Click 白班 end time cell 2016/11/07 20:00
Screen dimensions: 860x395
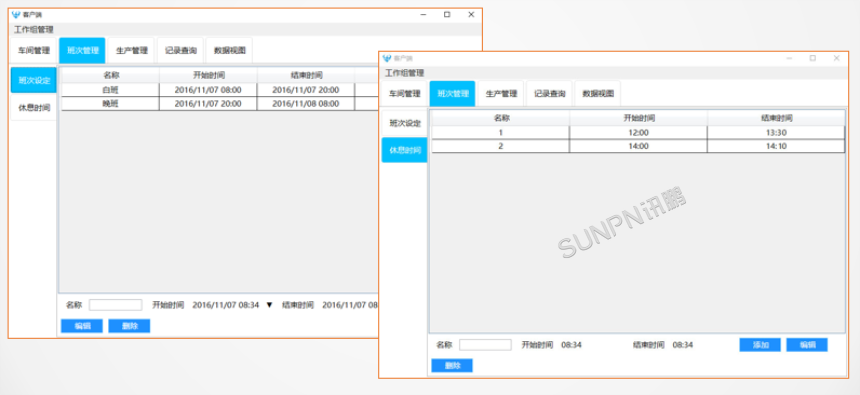(x=305, y=89)
